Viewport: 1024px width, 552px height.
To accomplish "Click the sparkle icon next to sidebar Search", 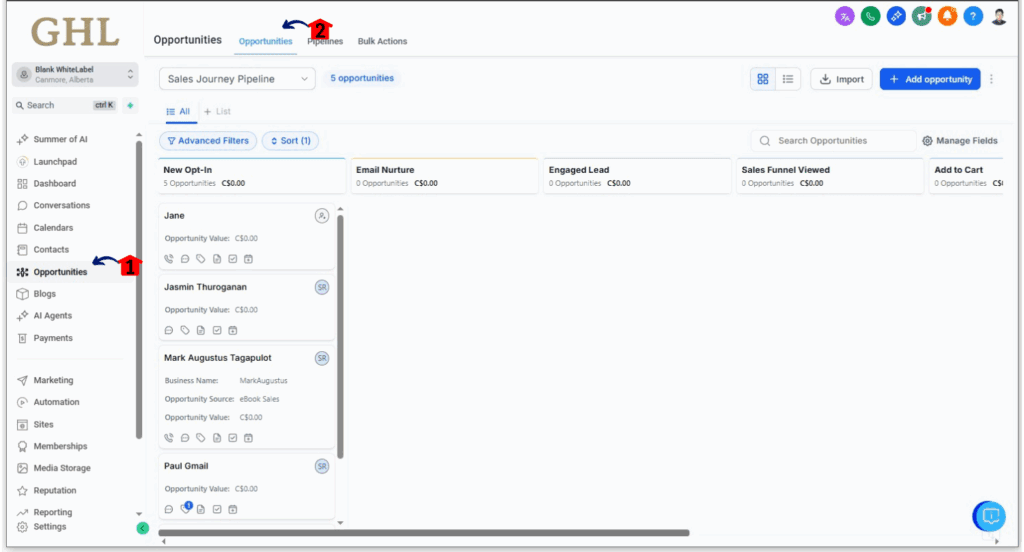I will click(130, 105).
